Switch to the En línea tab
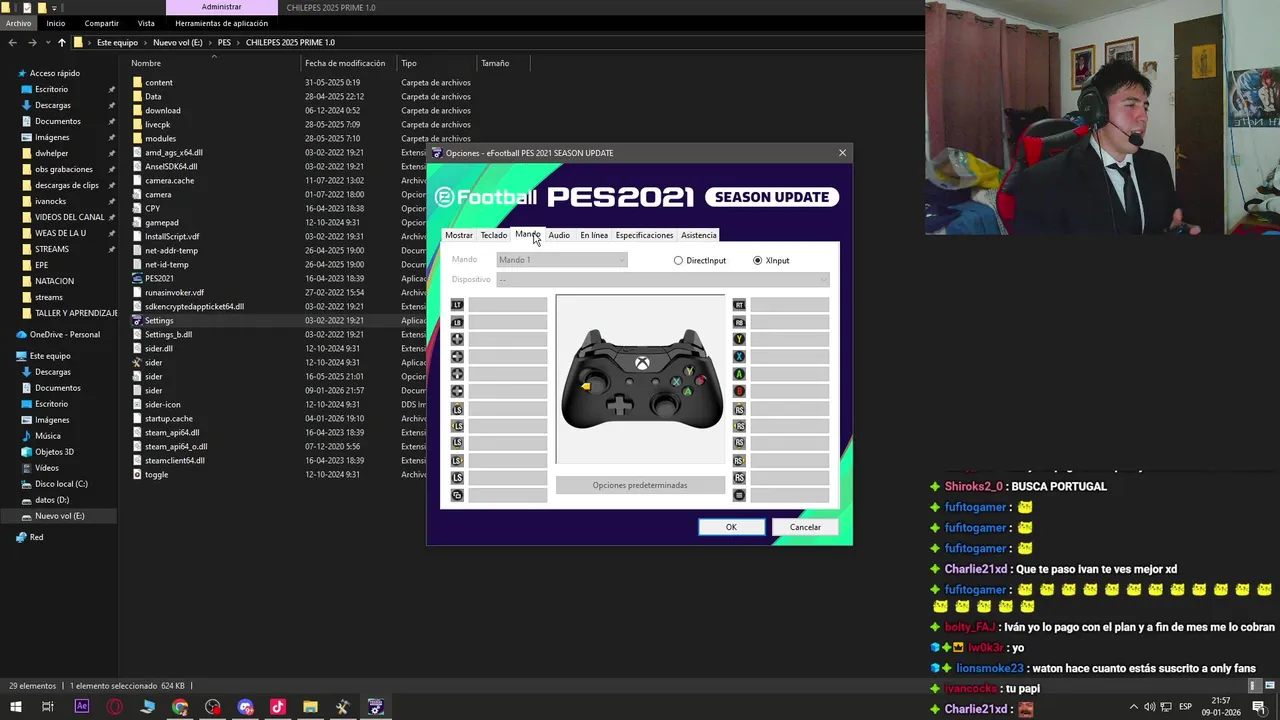Image resolution: width=1280 pixels, height=720 pixels. pyautogui.click(x=594, y=235)
